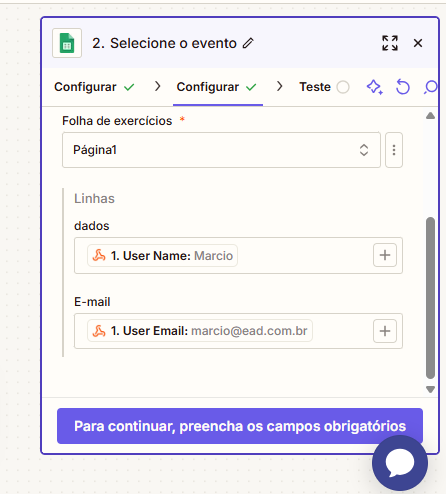Open the chat support bubble
This screenshot has height=494, width=446.
click(400, 463)
